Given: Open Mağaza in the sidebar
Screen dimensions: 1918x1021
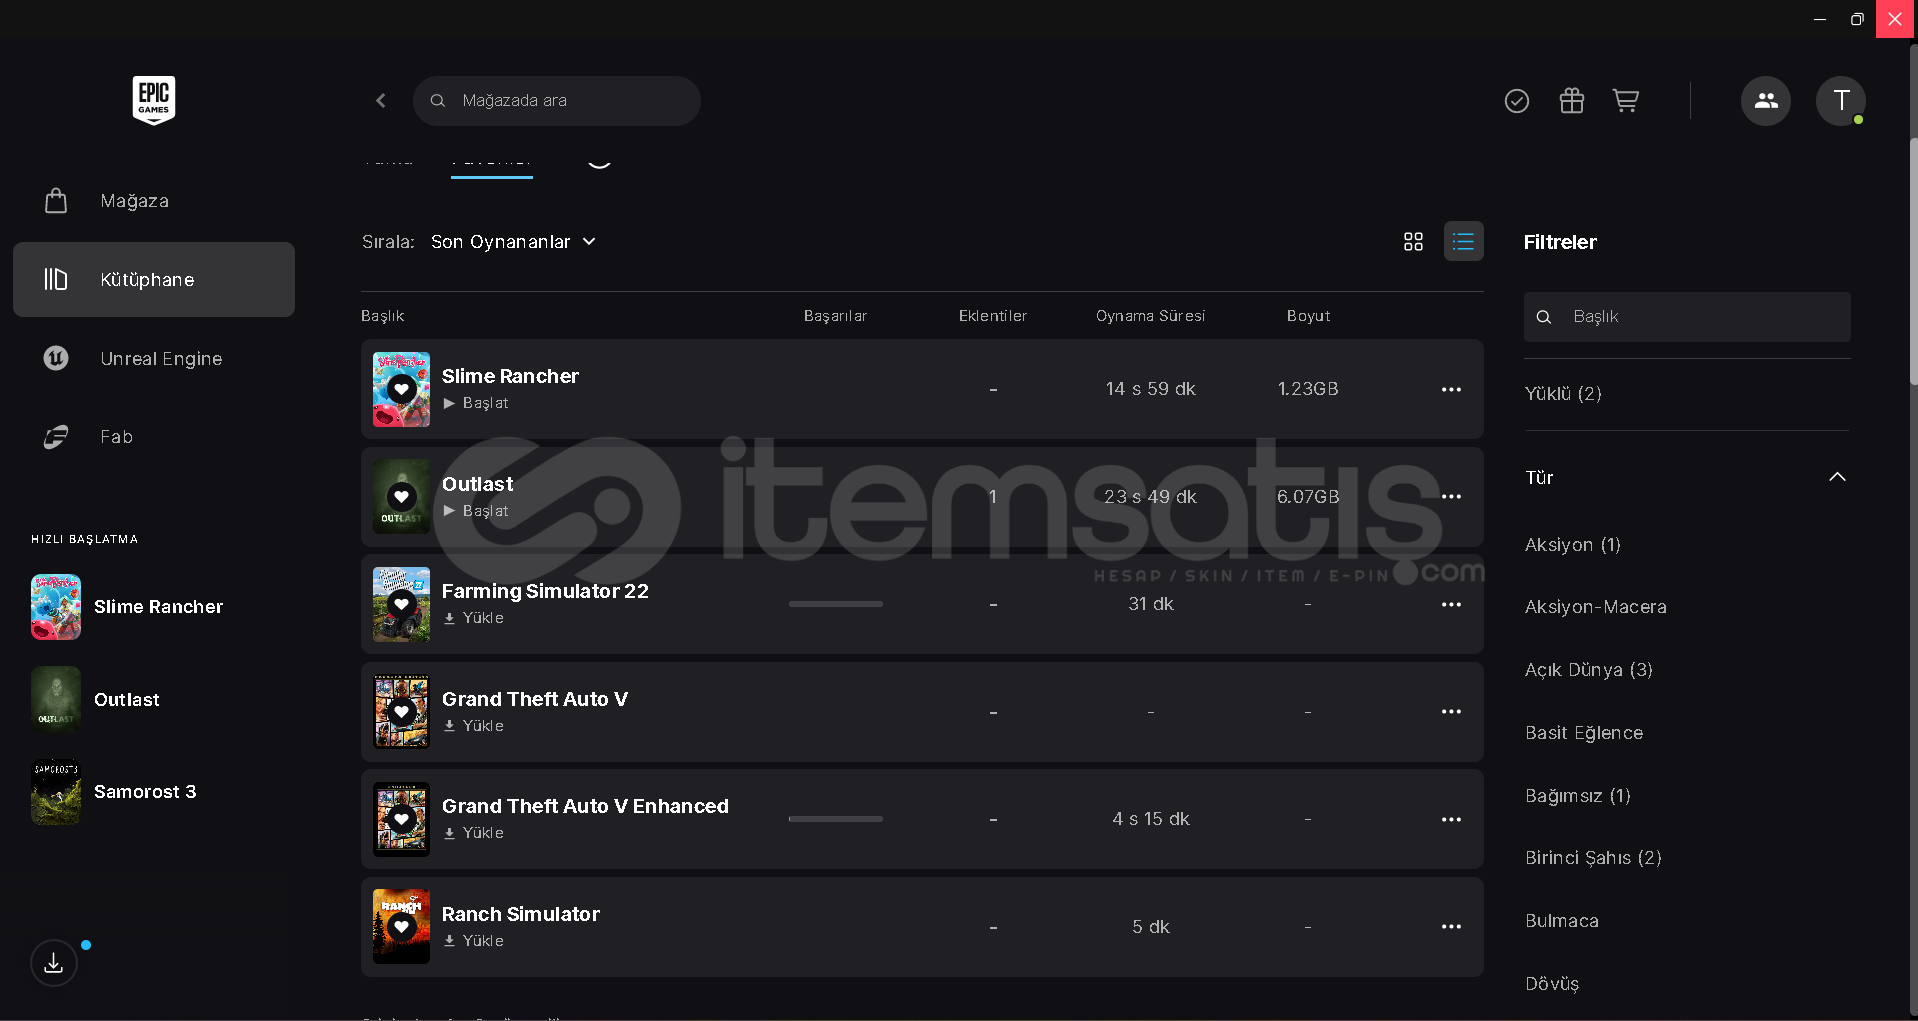Looking at the screenshot, I should [154, 201].
